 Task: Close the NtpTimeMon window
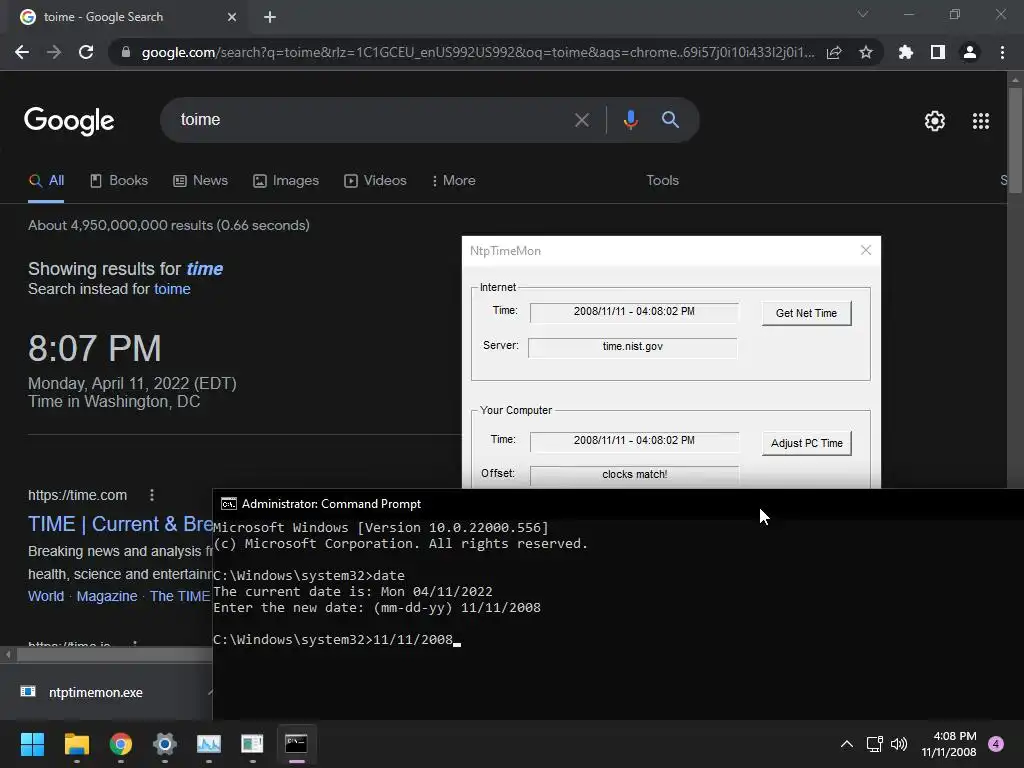pyautogui.click(x=866, y=251)
